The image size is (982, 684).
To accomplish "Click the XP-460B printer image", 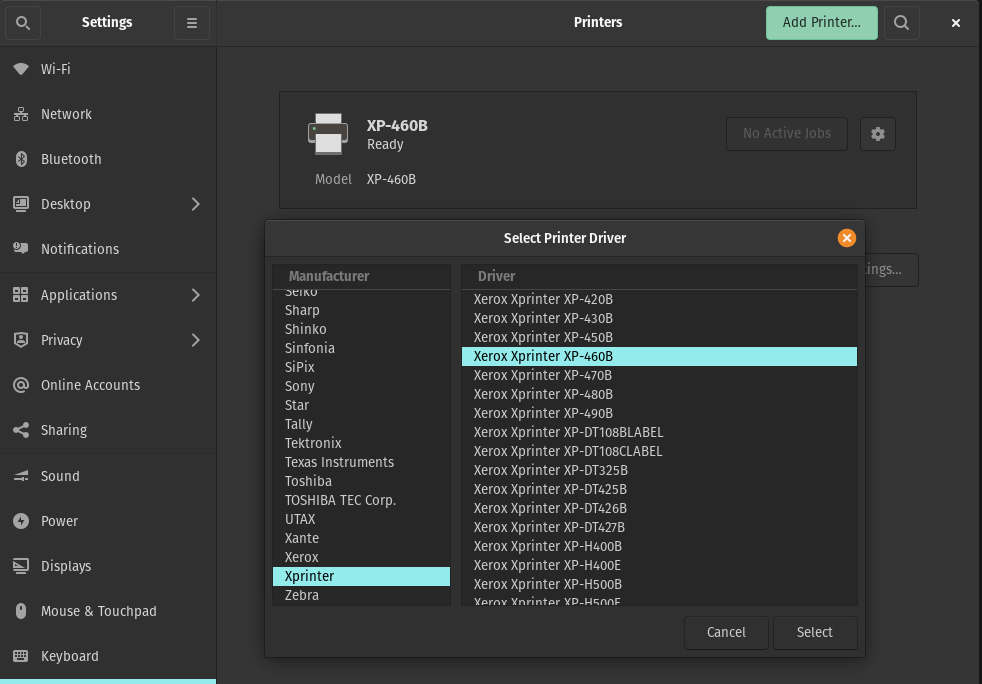I will (x=328, y=134).
